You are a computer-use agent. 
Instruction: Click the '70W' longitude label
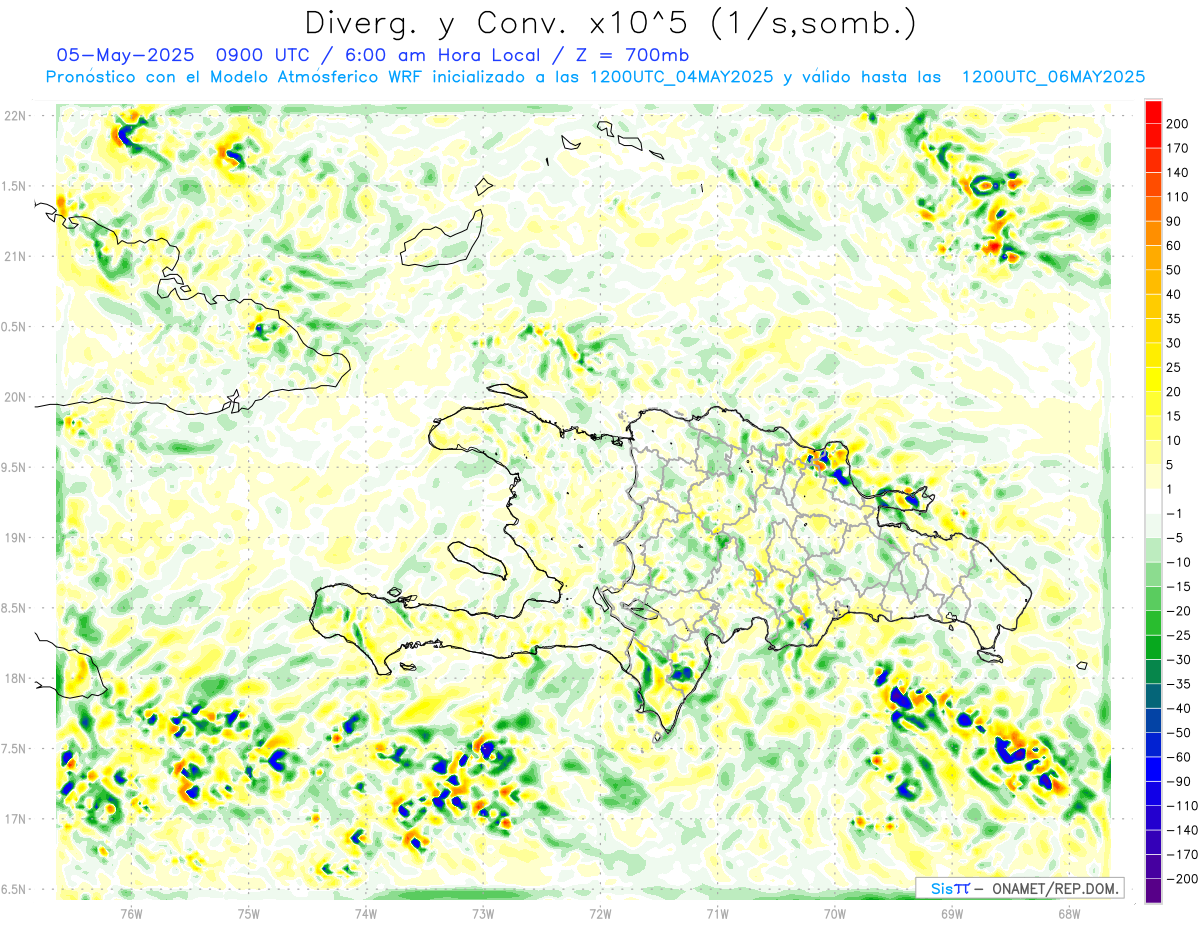(835, 914)
